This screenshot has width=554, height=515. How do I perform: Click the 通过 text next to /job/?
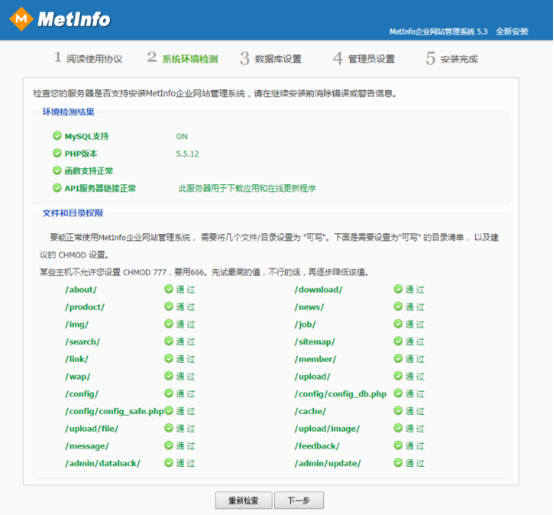pos(415,324)
